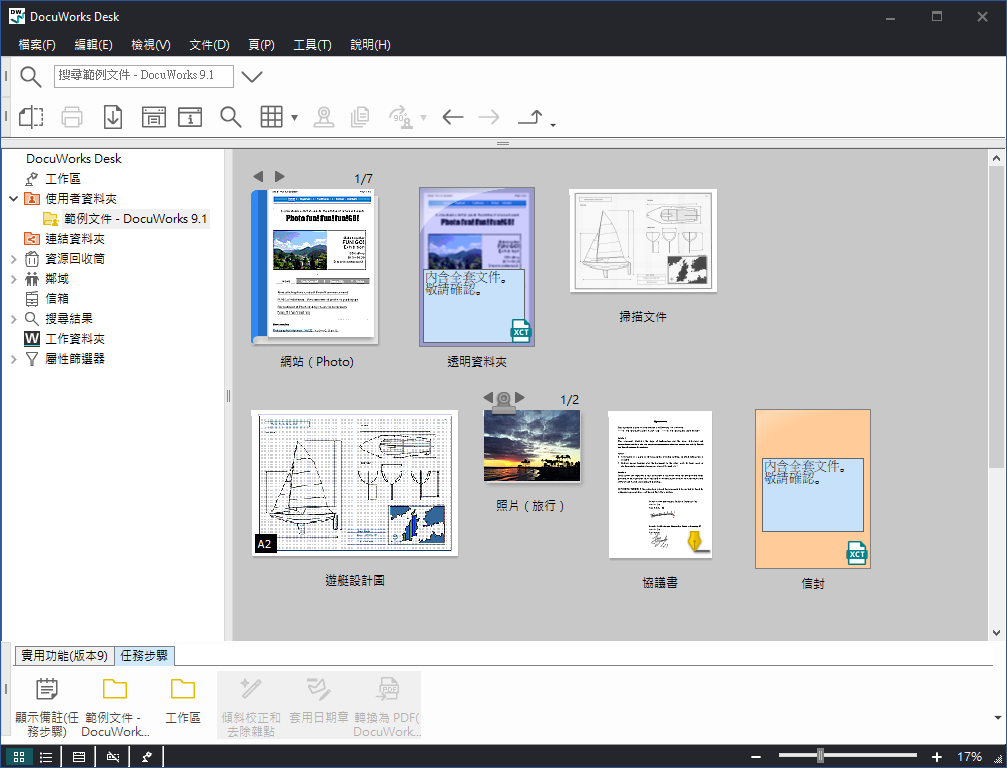Click the search sample documents input field

tap(144, 76)
